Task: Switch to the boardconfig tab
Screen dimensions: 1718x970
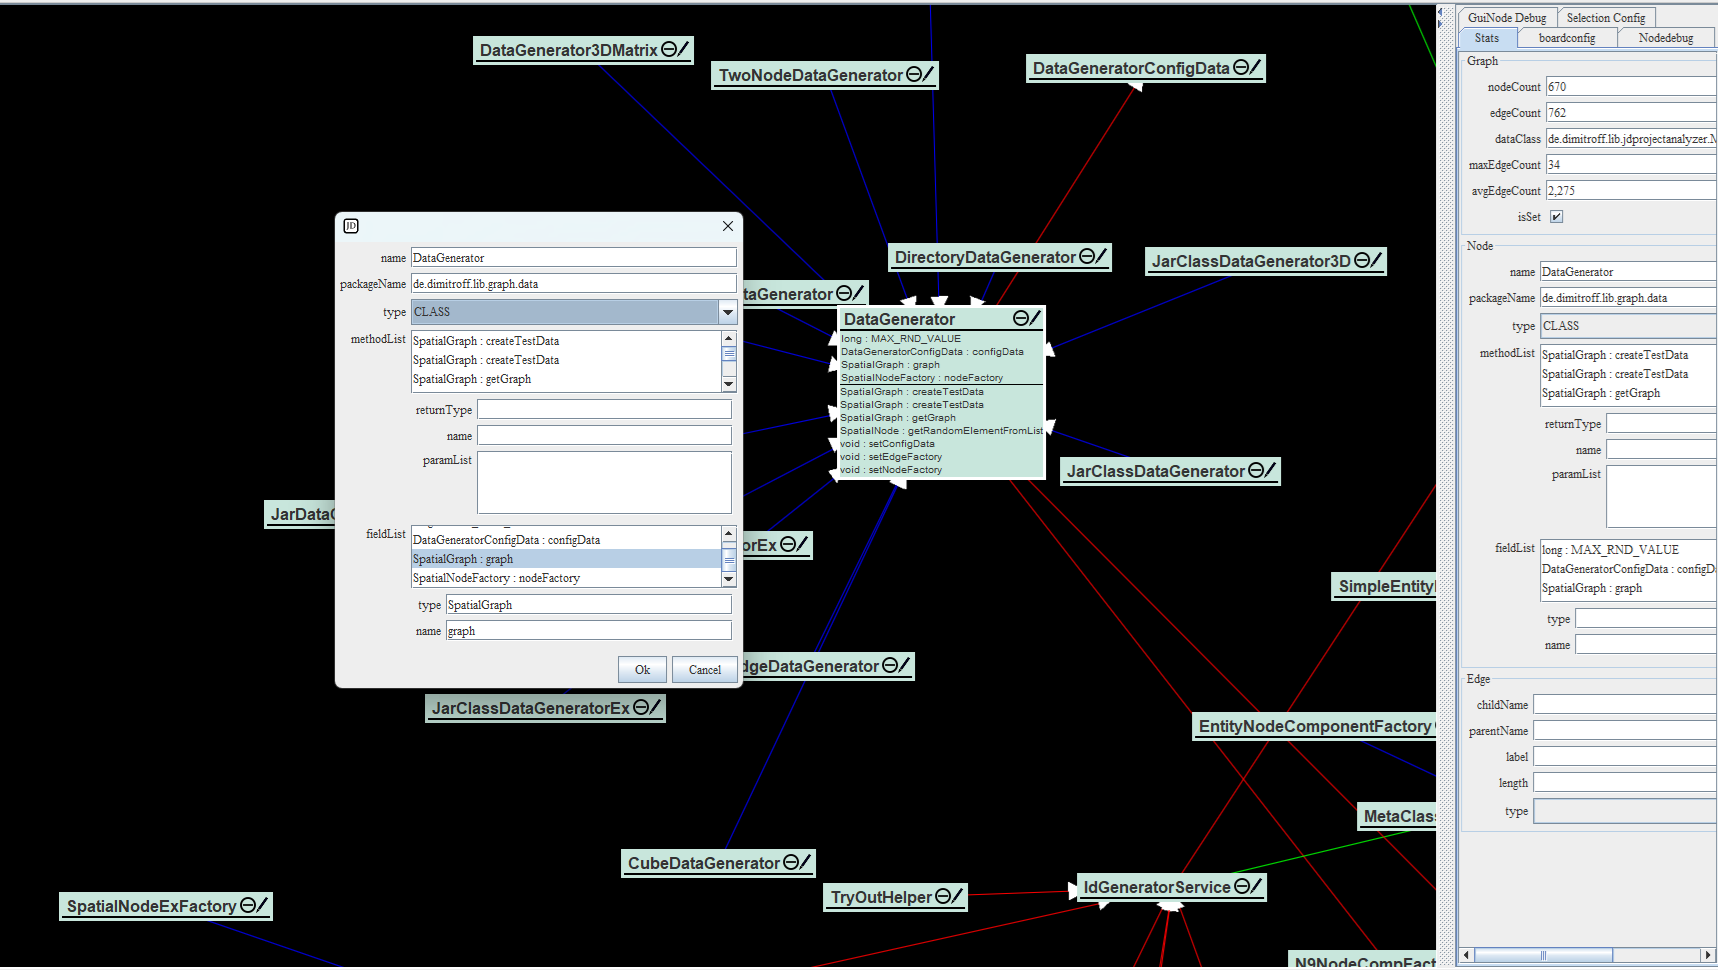Action: point(1566,38)
